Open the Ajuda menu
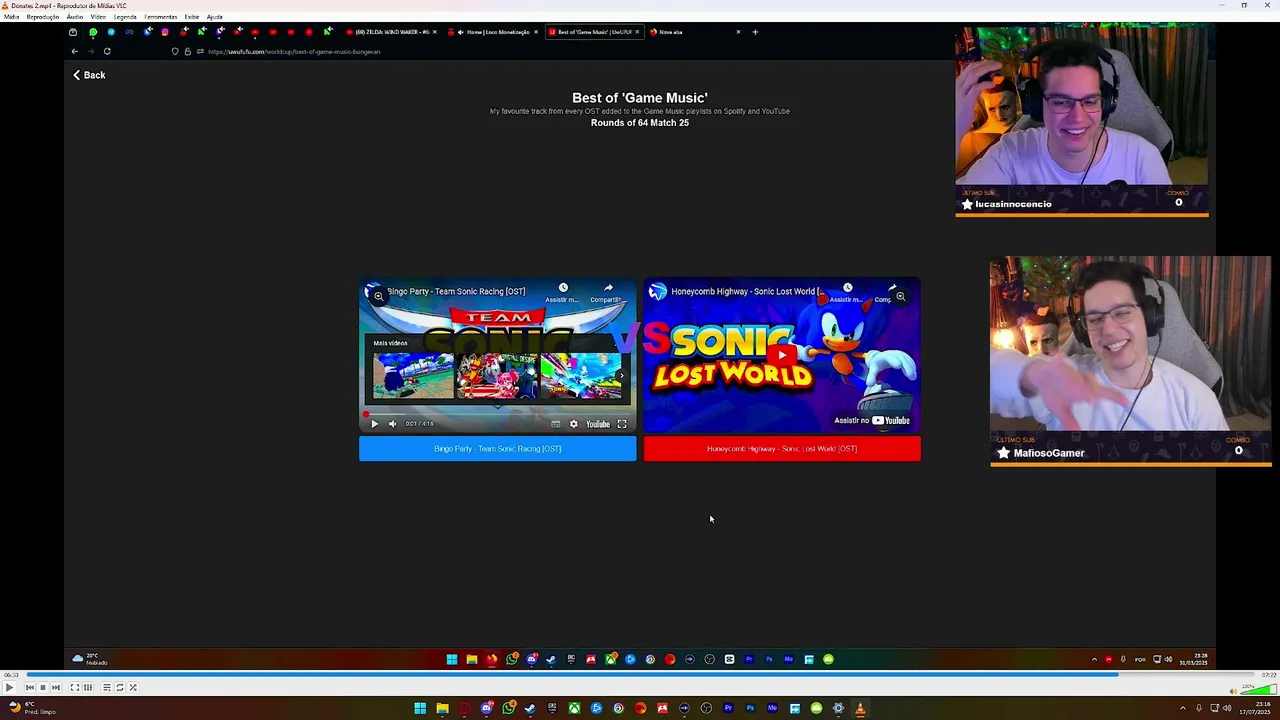1280x720 pixels. 214,17
